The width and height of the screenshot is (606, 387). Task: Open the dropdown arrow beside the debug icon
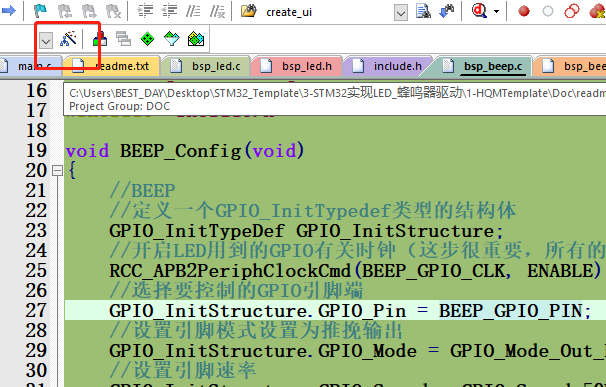point(496,12)
